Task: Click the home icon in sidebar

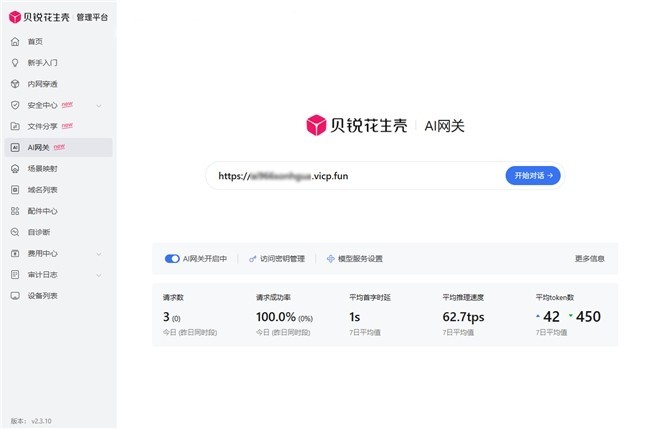Action: (15, 41)
